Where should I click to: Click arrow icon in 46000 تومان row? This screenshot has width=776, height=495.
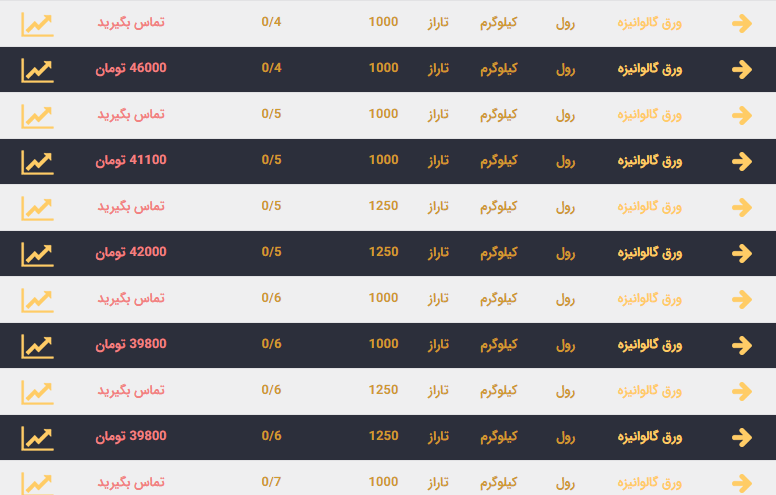(x=741, y=69)
